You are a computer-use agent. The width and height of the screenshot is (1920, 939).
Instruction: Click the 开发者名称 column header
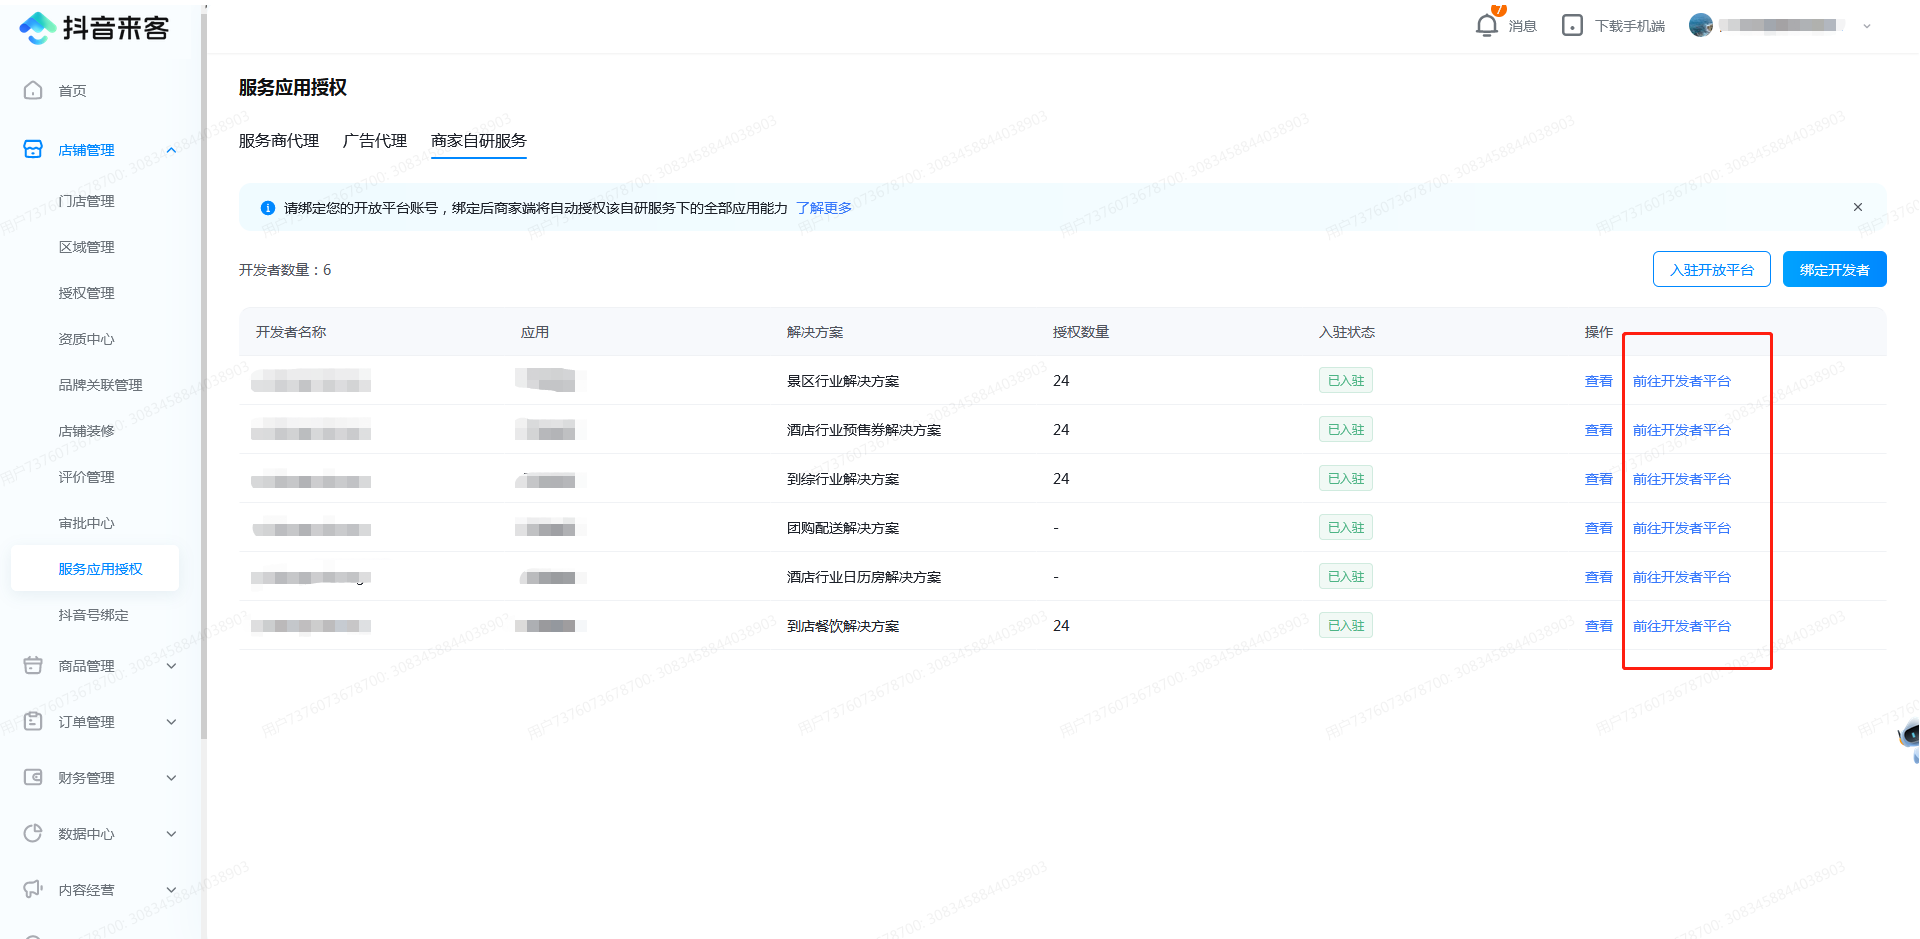tap(291, 332)
